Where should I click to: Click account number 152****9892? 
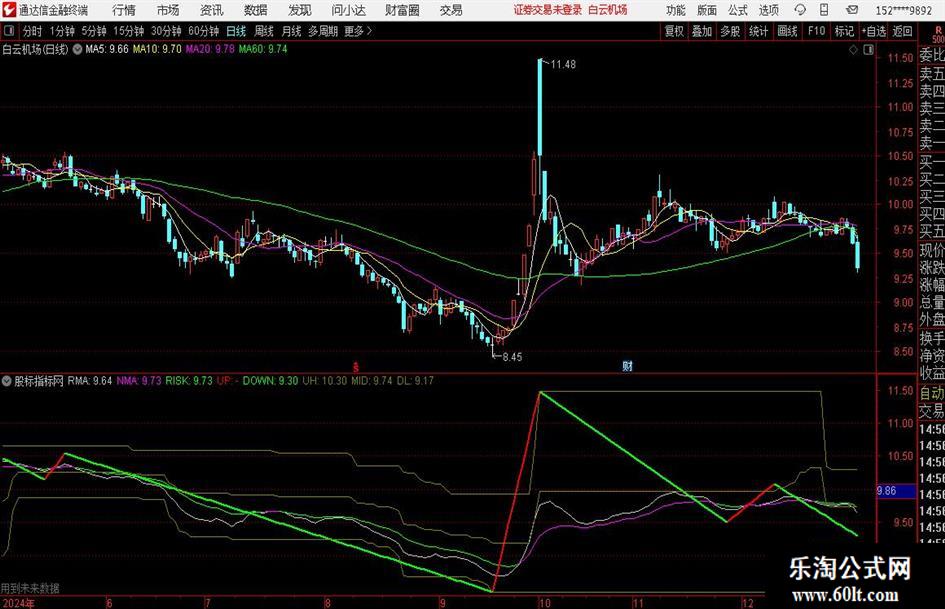[x=903, y=10]
